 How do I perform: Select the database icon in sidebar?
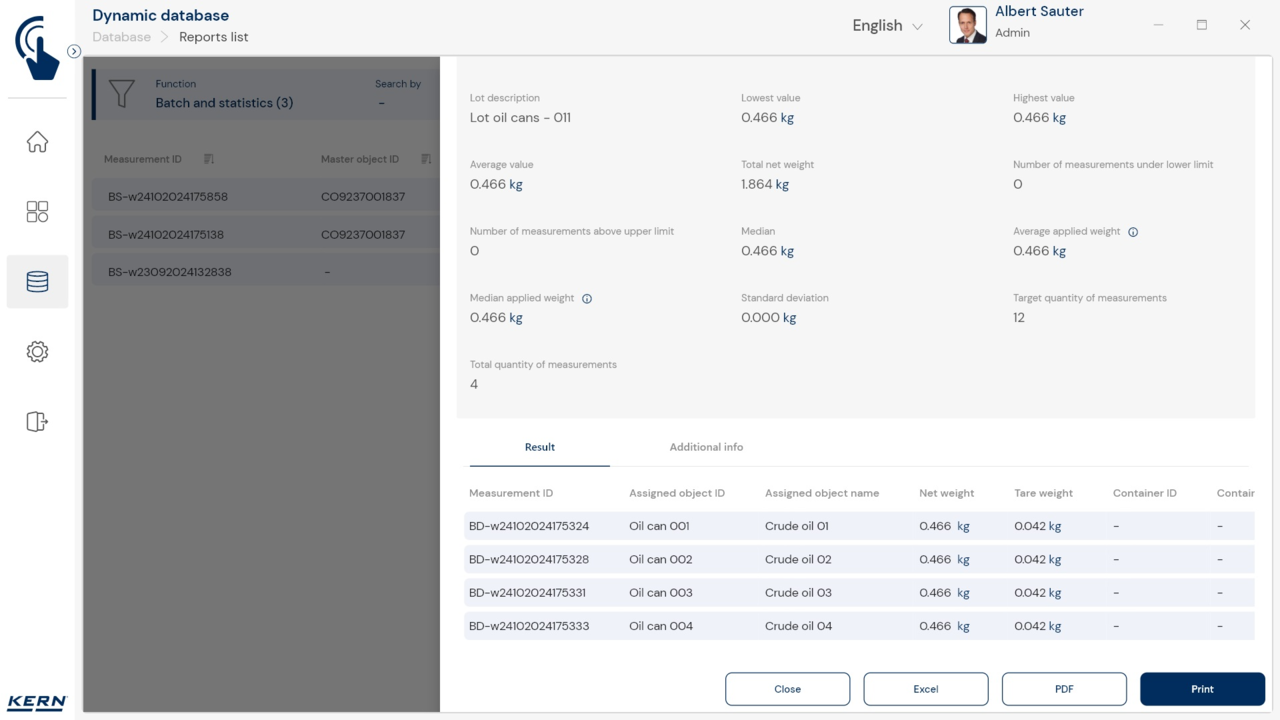pyautogui.click(x=37, y=282)
